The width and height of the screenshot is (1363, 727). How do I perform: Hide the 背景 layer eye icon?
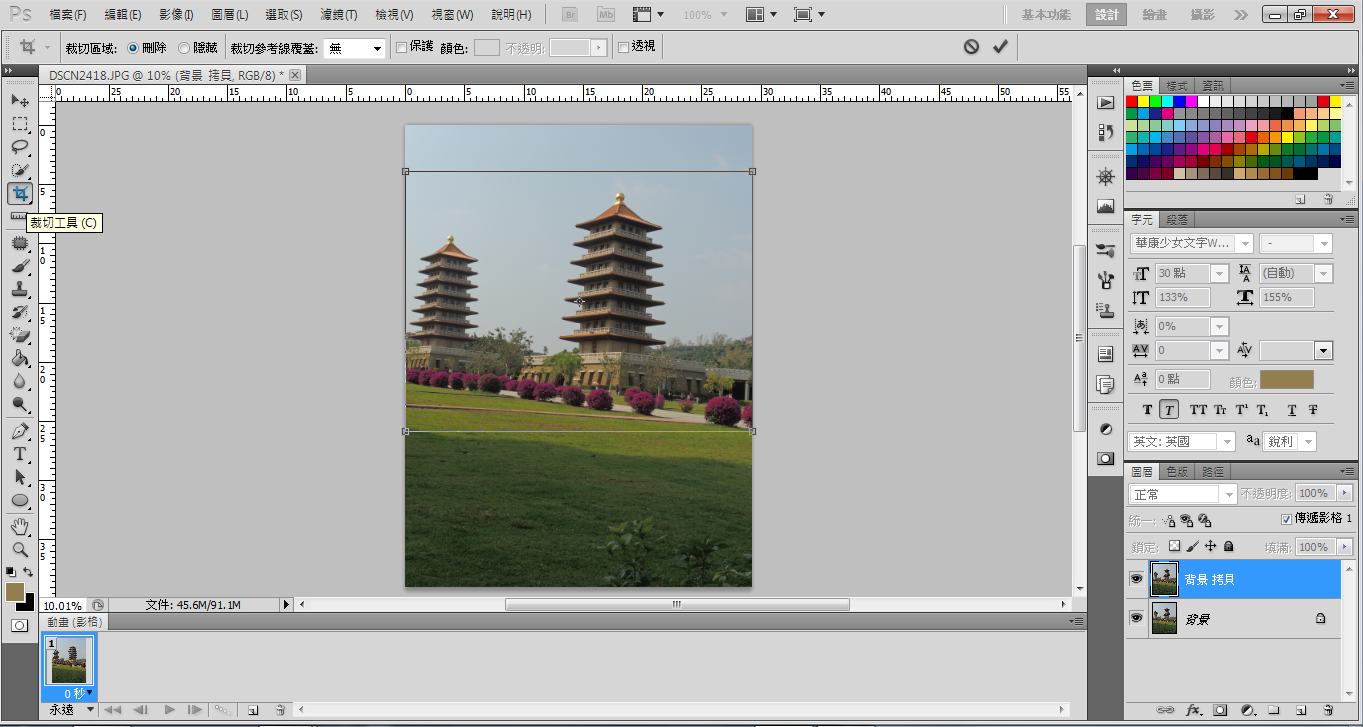tap(1136, 619)
